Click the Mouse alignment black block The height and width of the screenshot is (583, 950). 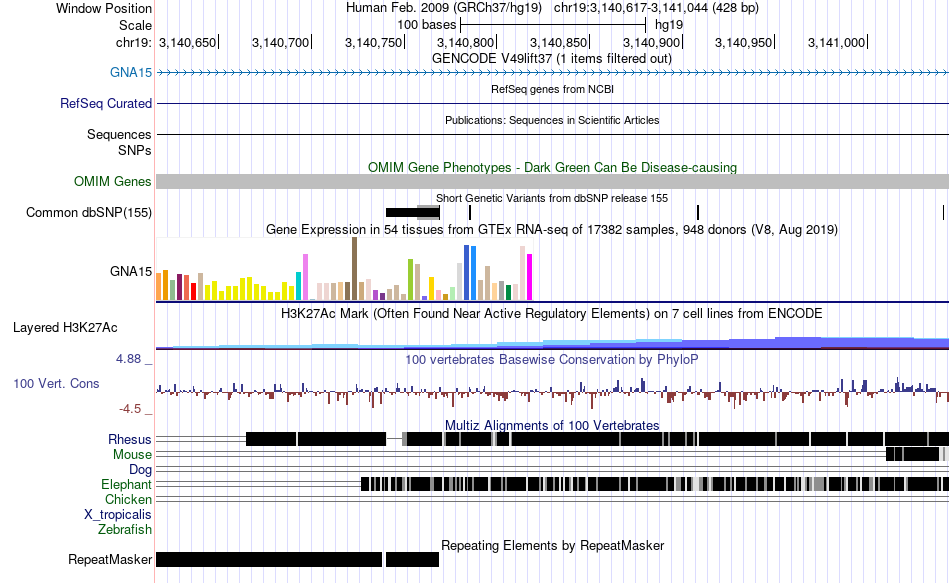pyautogui.click(x=912, y=454)
